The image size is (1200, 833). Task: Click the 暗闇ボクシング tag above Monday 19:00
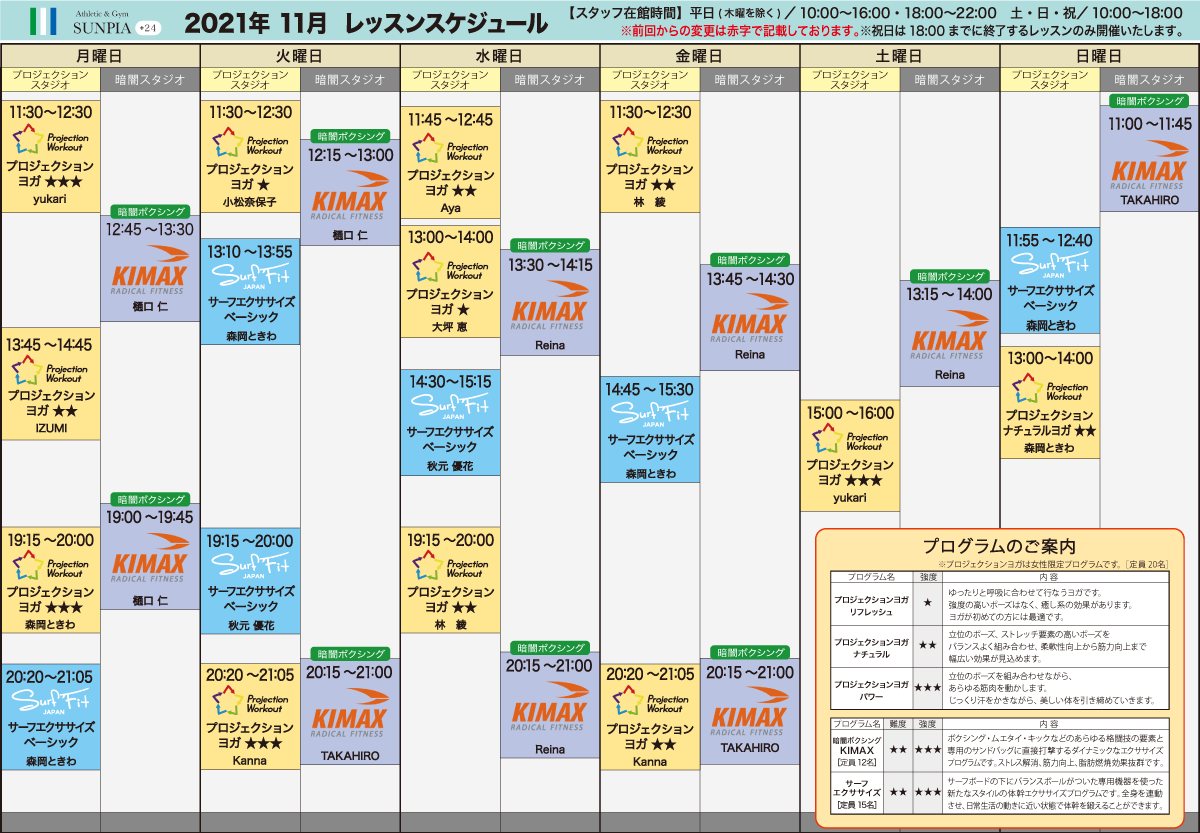(x=150, y=499)
